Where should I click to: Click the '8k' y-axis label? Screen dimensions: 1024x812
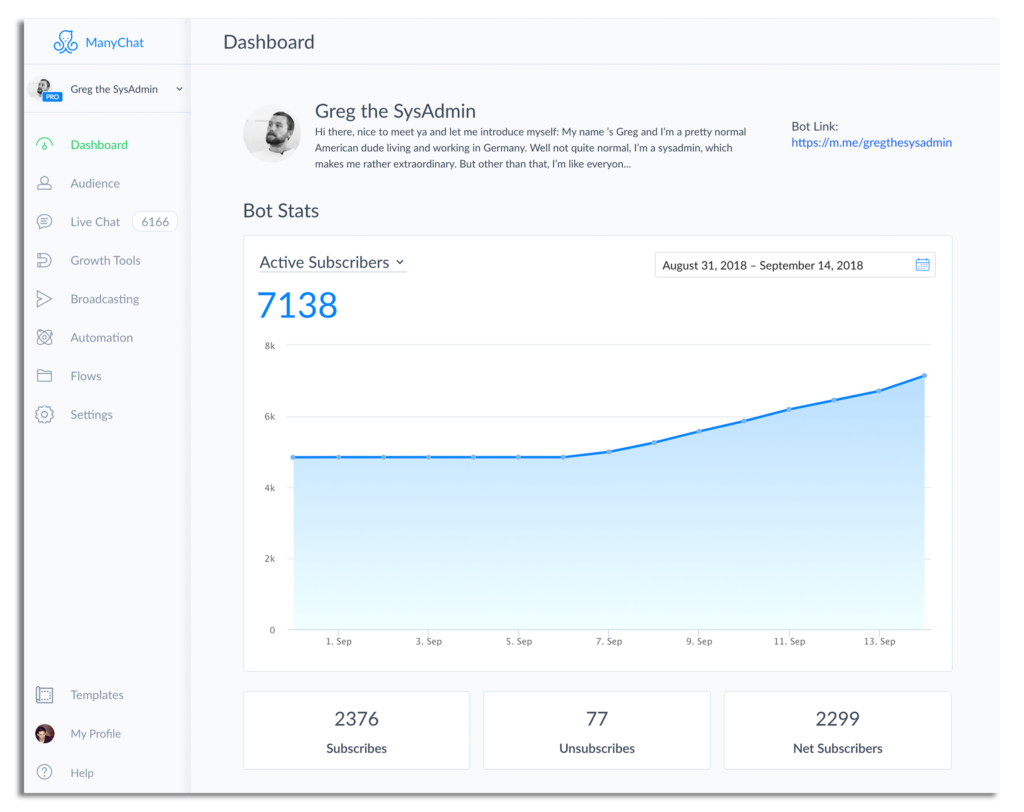(x=270, y=346)
